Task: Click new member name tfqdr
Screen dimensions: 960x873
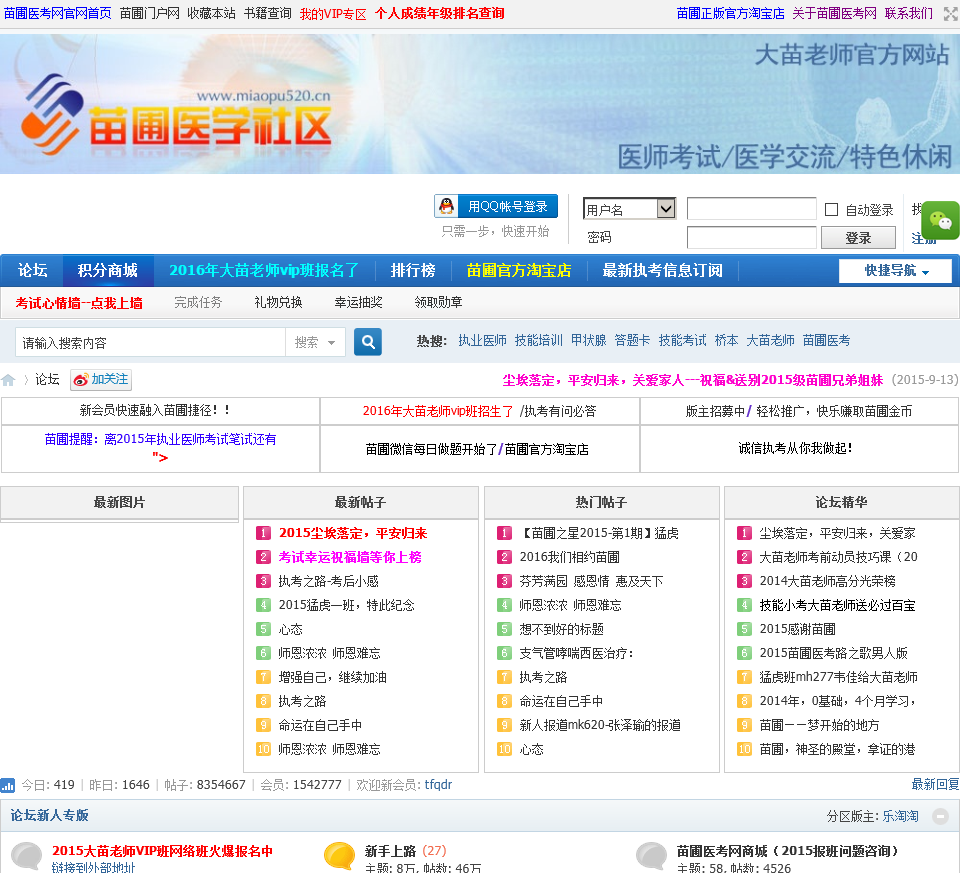Action: coord(438,785)
